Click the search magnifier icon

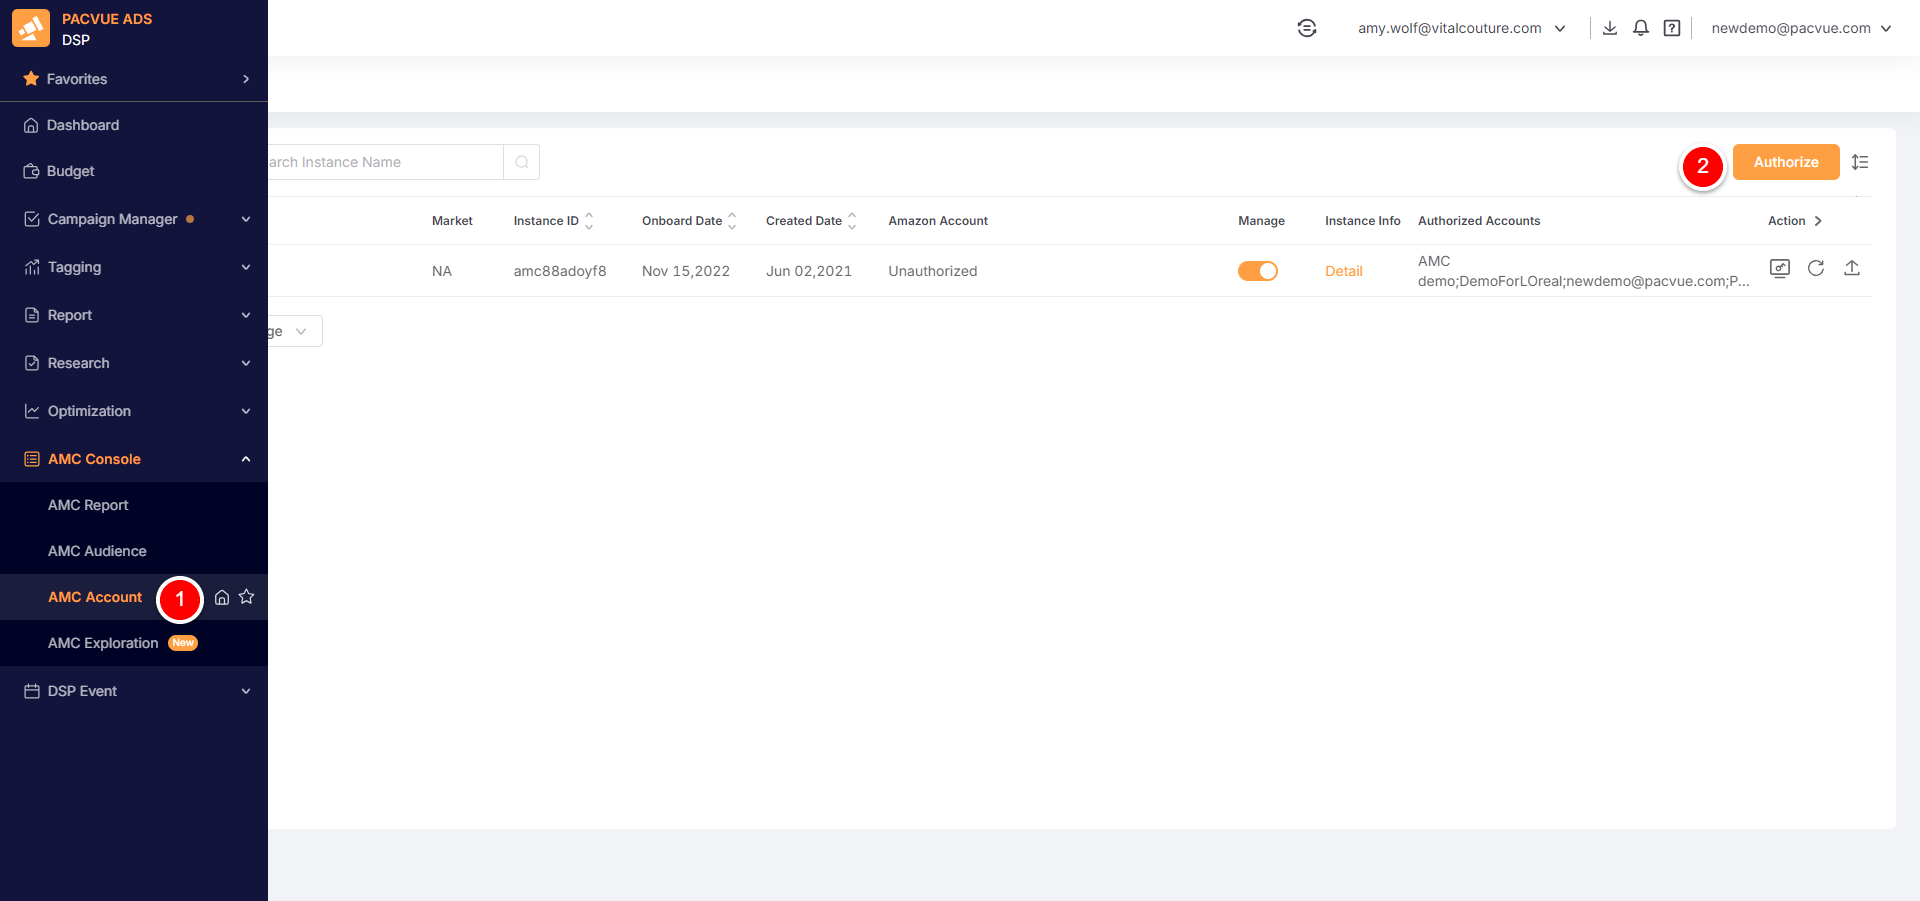[x=522, y=162]
